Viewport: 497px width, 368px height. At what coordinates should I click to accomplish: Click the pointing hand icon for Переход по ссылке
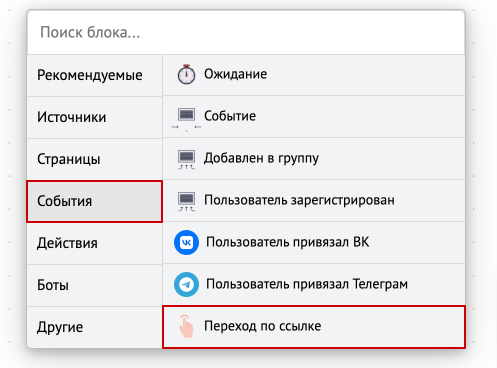(x=186, y=326)
